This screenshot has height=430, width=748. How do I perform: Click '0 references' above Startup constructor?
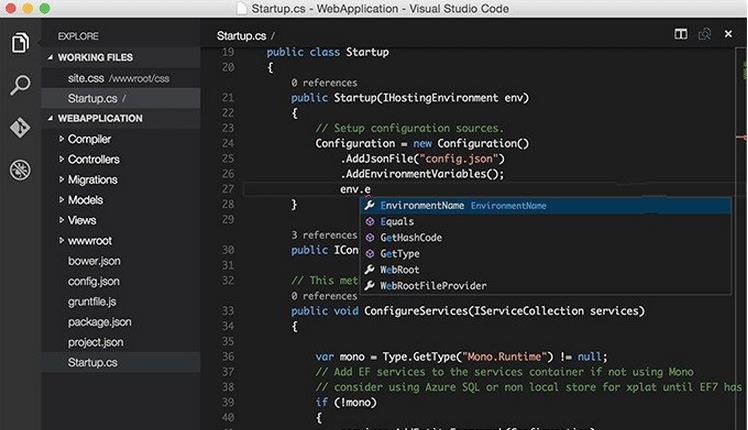(x=324, y=83)
